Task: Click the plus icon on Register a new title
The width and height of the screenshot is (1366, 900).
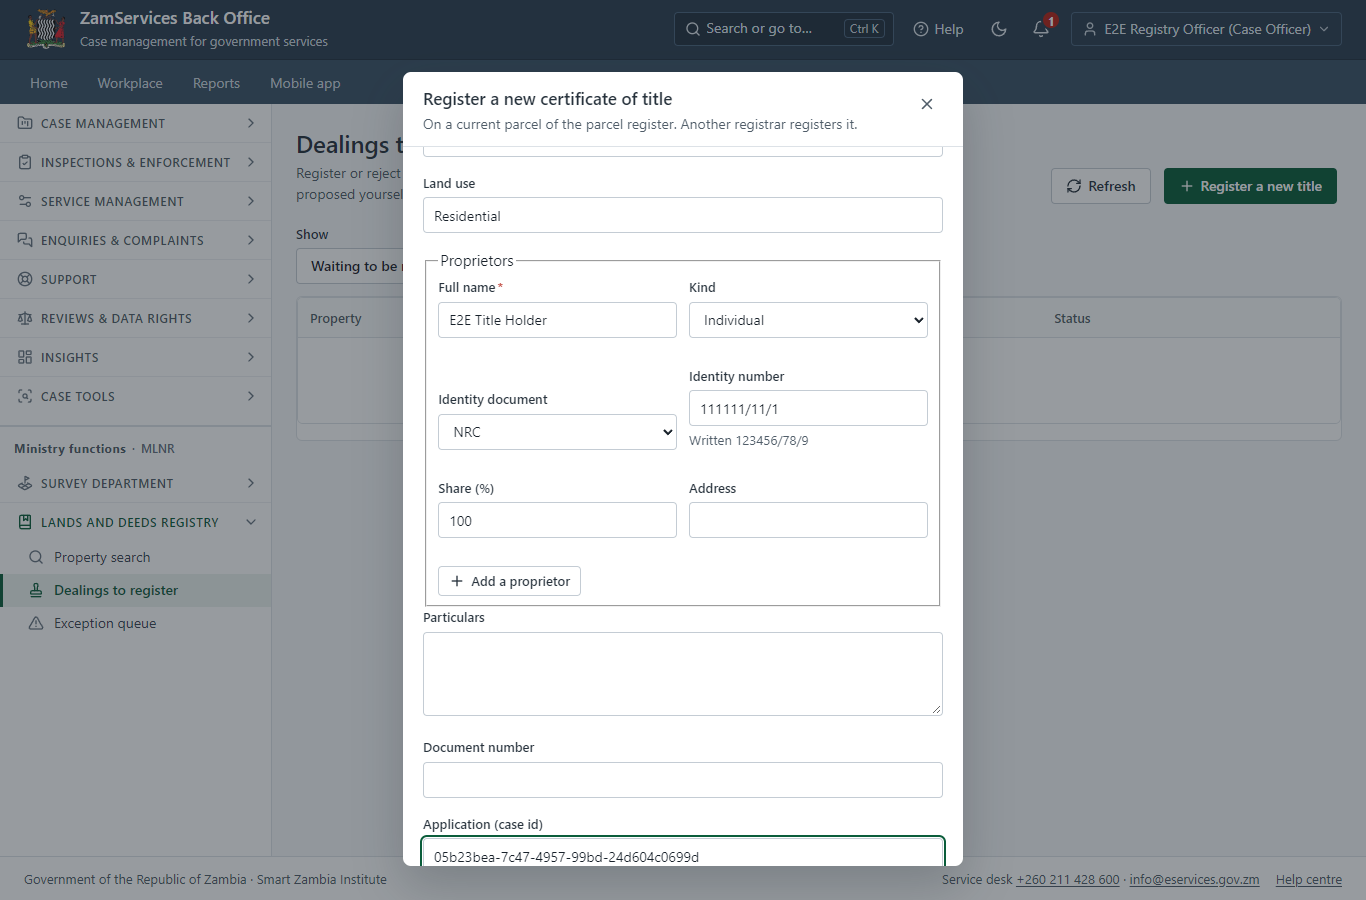Action: [1187, 186]
